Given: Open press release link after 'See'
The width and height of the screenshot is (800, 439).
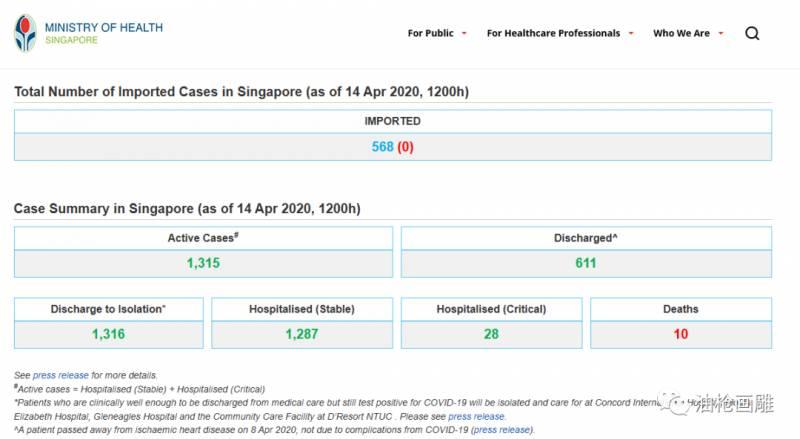Looking at the screenshot, I should pos(61,375).
